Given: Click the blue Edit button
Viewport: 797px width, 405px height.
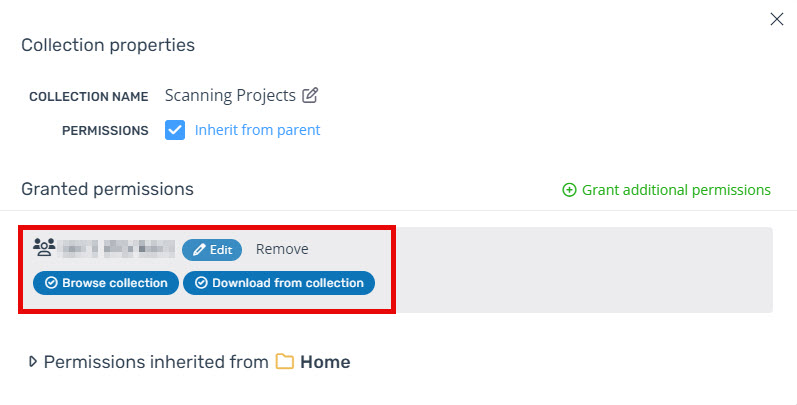Looking at the screenshot, I should pyautogui.click(x=212, y=250).
